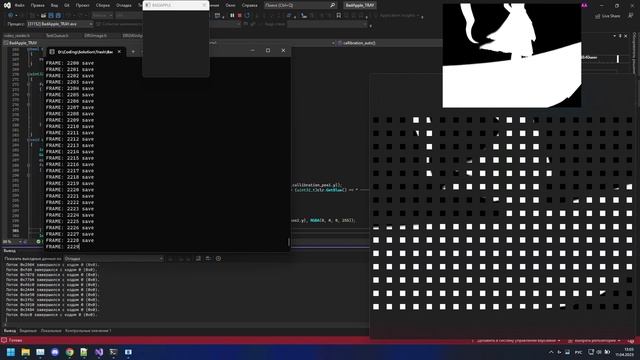This screenshot has height=360, width=640.
Task: Open Discord from the taskbar
Action: [55, 352]
